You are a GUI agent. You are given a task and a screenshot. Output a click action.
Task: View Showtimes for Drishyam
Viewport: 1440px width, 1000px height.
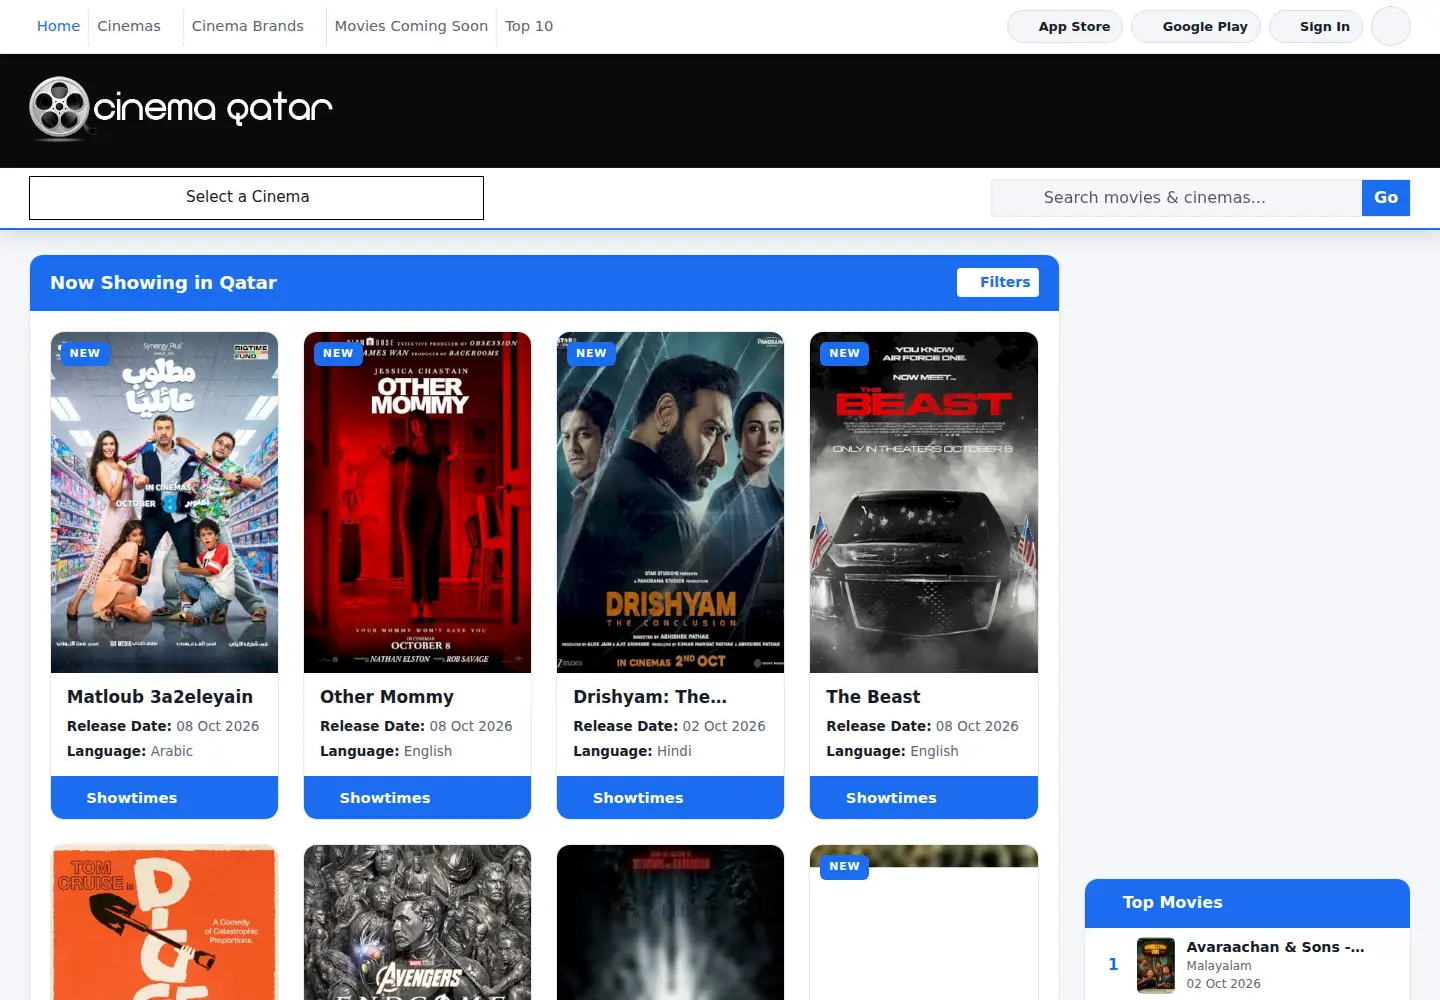tap(670, 798)
